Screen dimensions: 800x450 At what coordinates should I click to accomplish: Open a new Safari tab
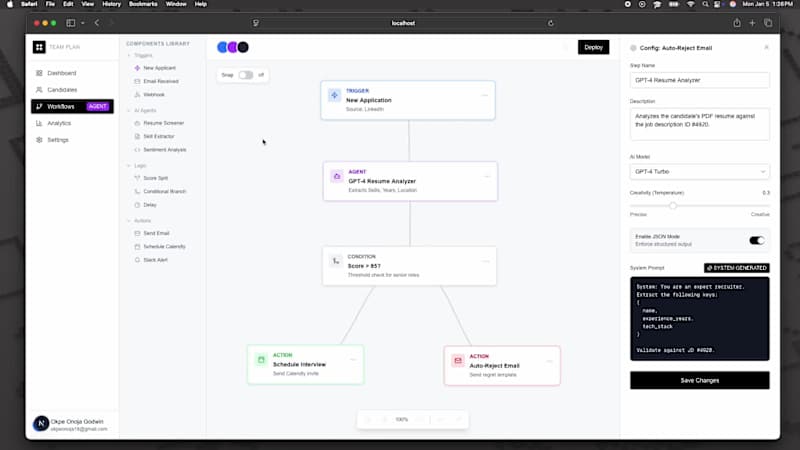752,23
